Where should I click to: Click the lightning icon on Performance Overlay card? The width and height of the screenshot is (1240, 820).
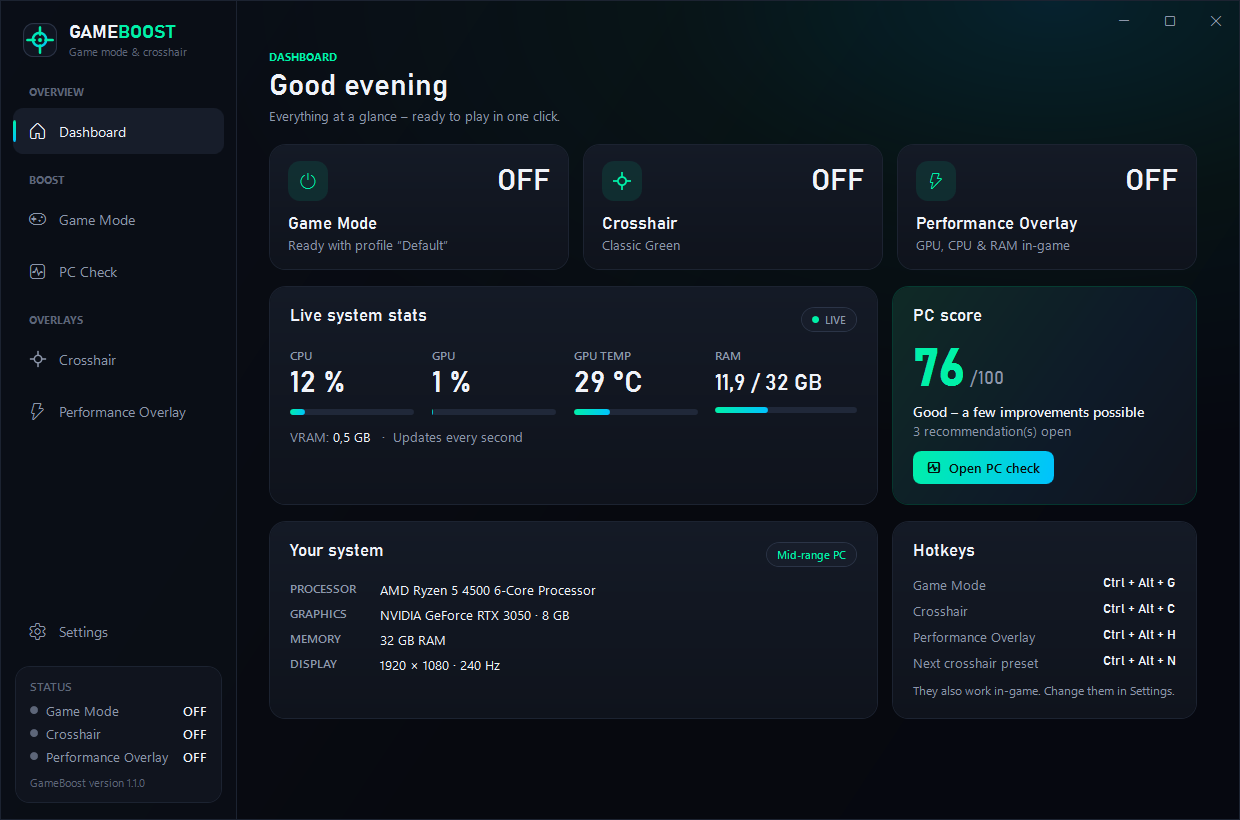pyautogui.click(x=936, y=181)
